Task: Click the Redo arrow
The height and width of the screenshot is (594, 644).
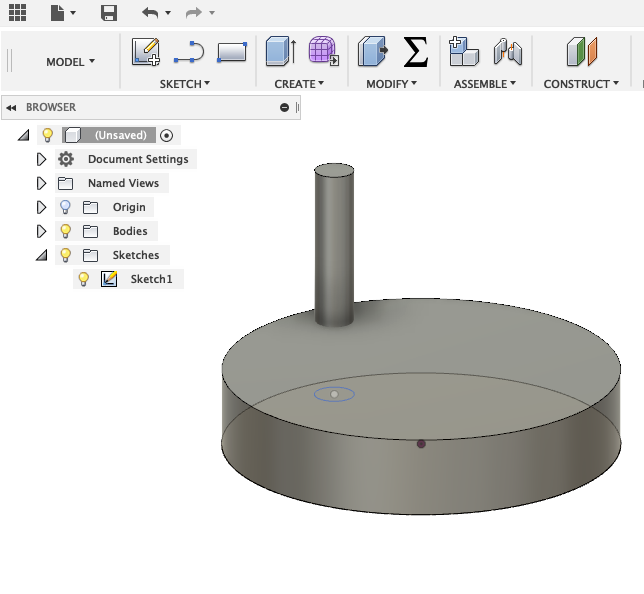Action: pos(193,13)
